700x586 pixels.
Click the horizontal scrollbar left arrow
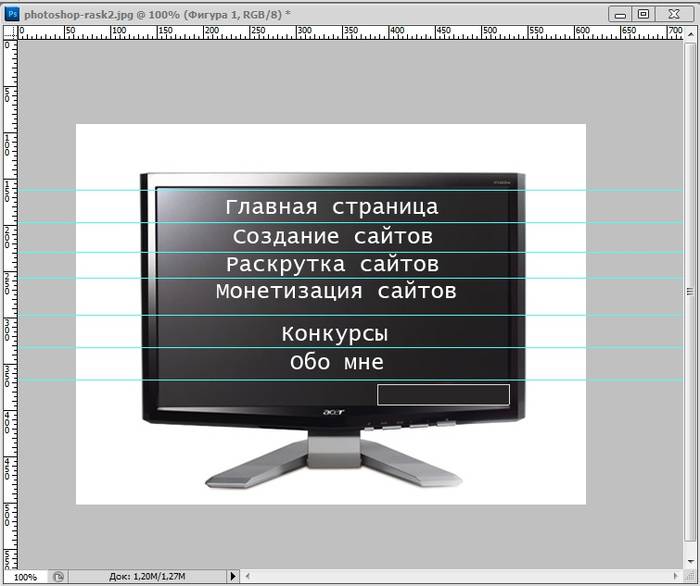point(248,577)
